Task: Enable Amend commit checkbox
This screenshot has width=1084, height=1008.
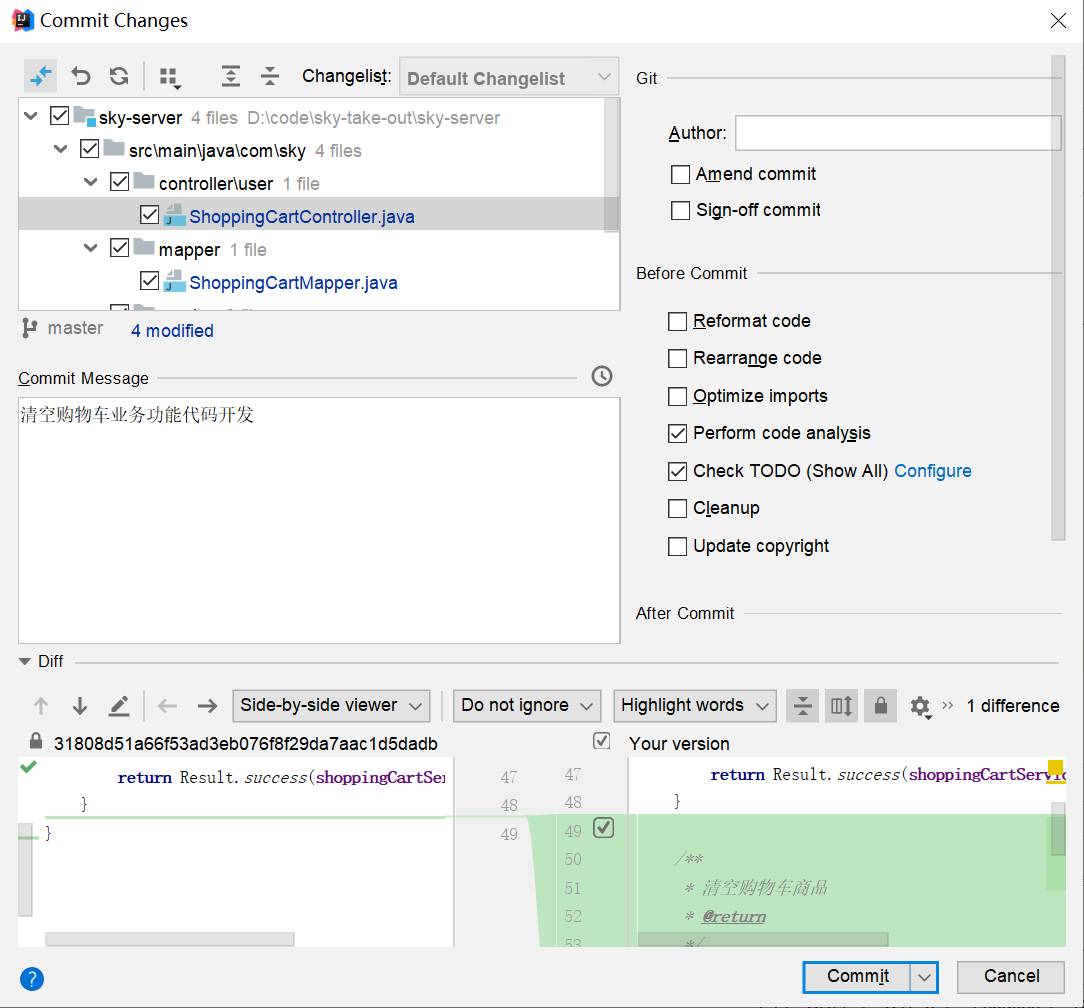Action: (x=680, y=174)
